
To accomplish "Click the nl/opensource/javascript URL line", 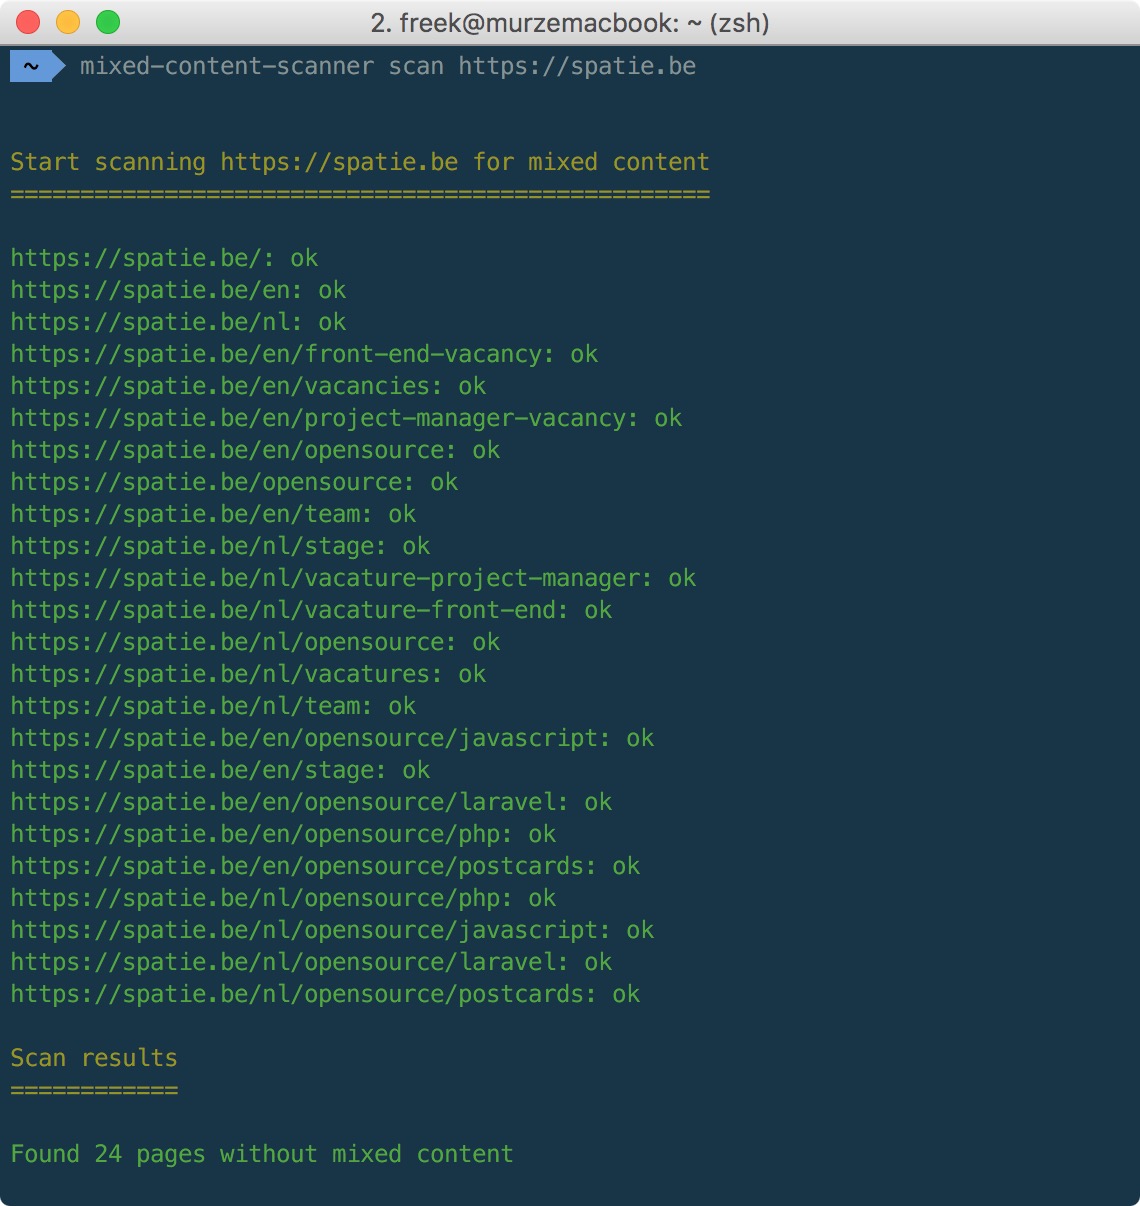I will 332,930.
